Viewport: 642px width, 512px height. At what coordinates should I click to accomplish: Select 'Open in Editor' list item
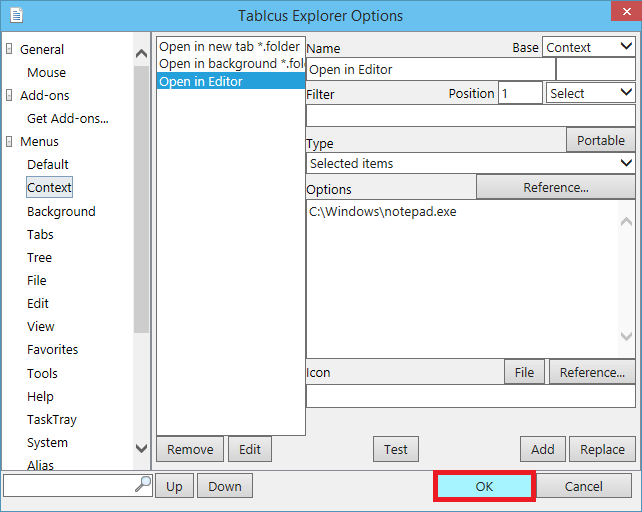(x=231, y=81)
